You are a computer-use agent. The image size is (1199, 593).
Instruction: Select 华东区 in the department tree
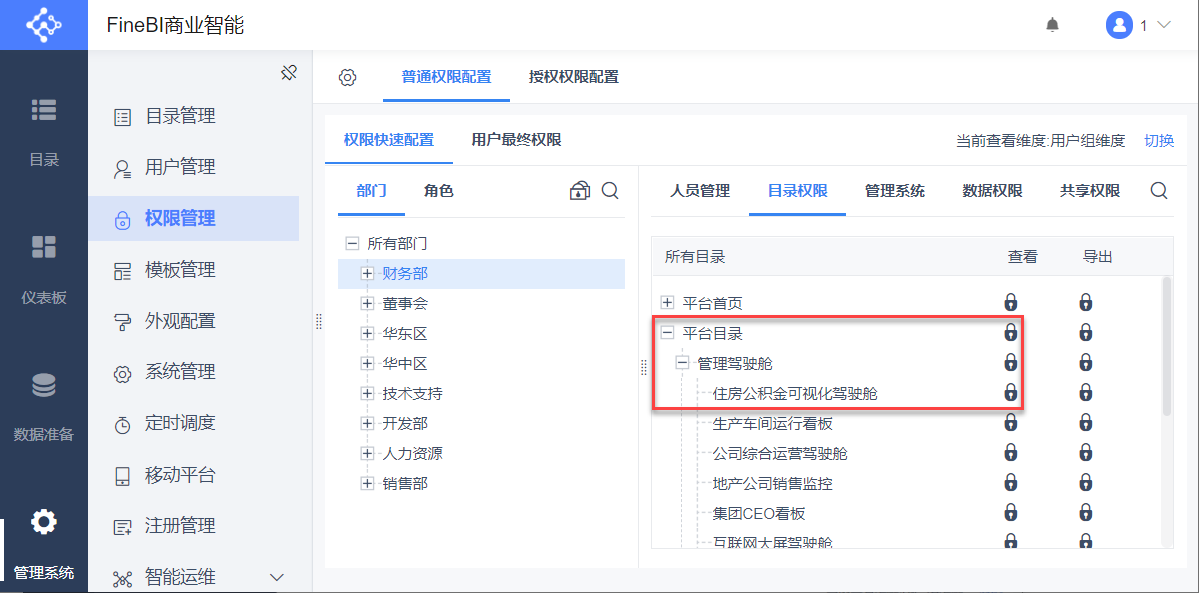pos(404,333)
